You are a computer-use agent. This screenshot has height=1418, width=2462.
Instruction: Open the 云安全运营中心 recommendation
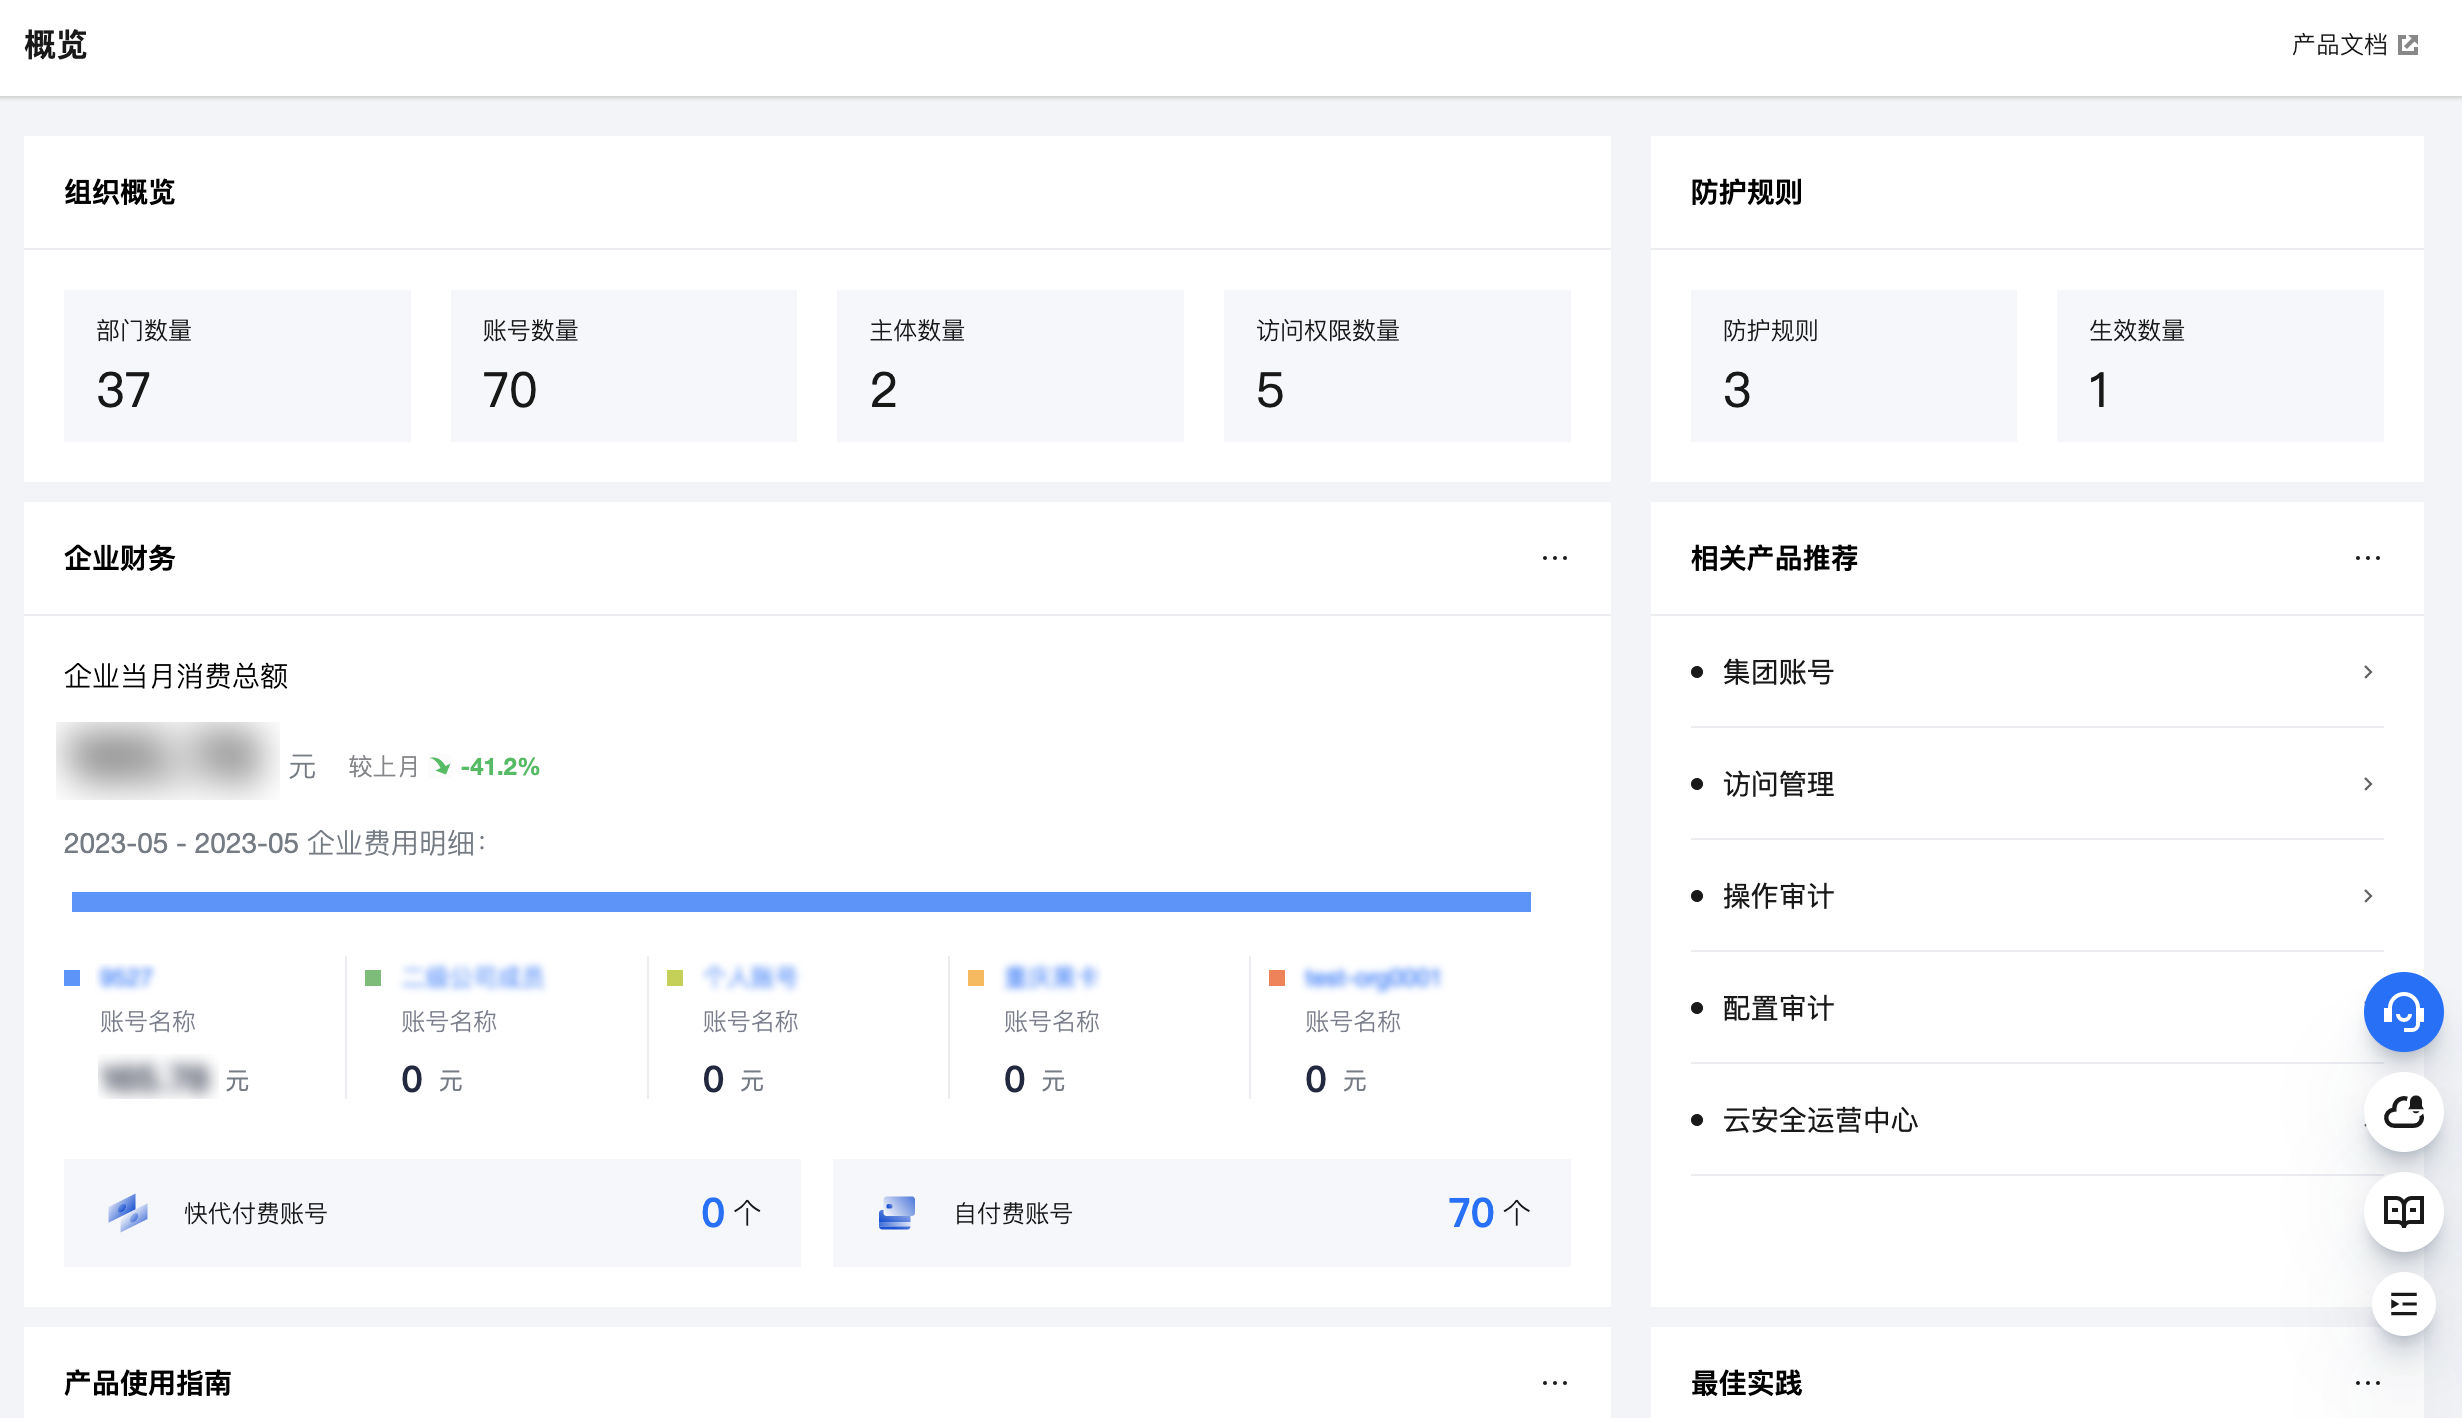[1820, 1120]
